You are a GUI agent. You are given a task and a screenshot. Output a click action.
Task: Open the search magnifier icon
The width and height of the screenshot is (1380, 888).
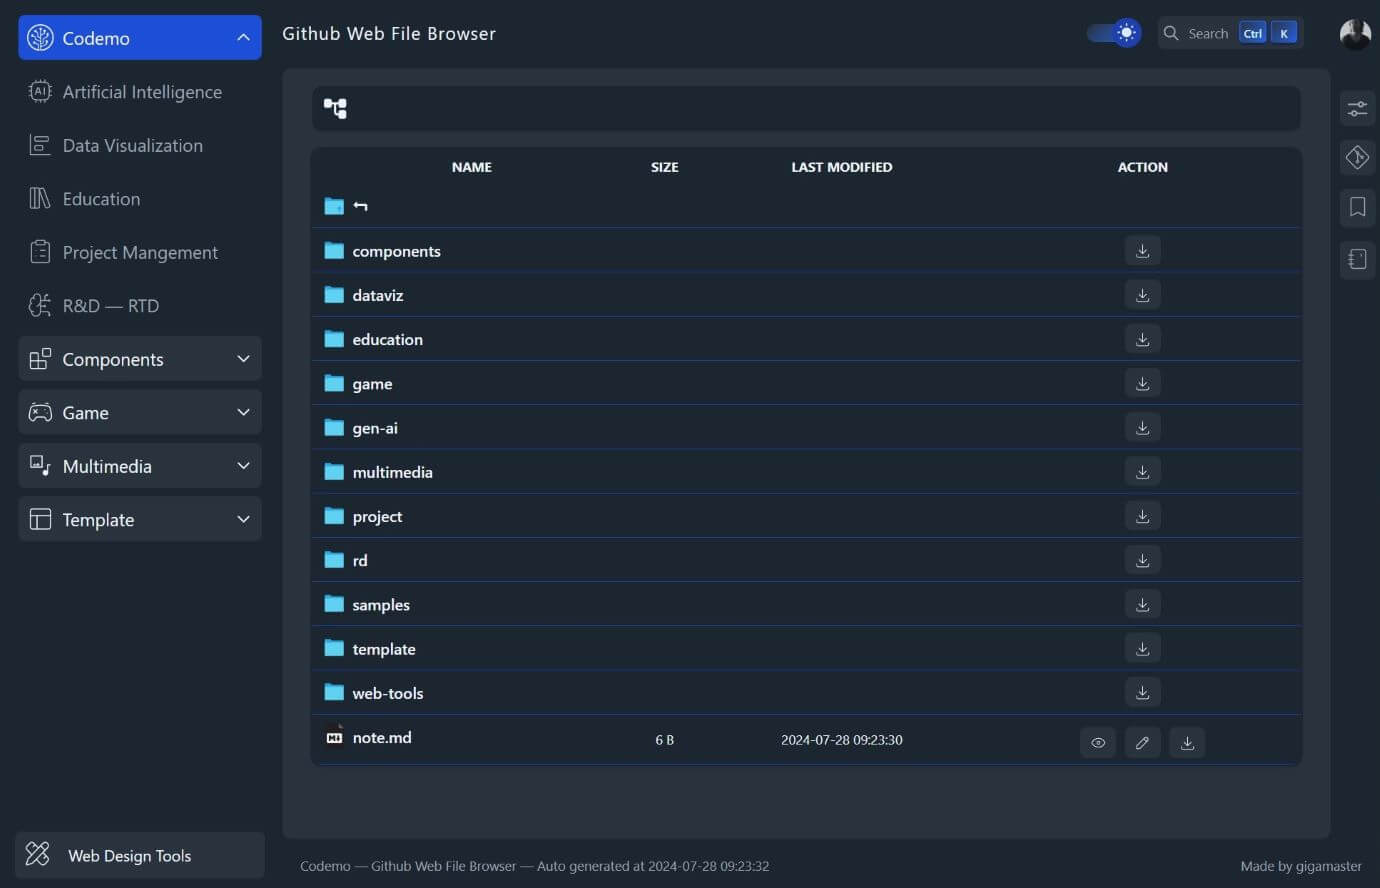[1170, 33]
